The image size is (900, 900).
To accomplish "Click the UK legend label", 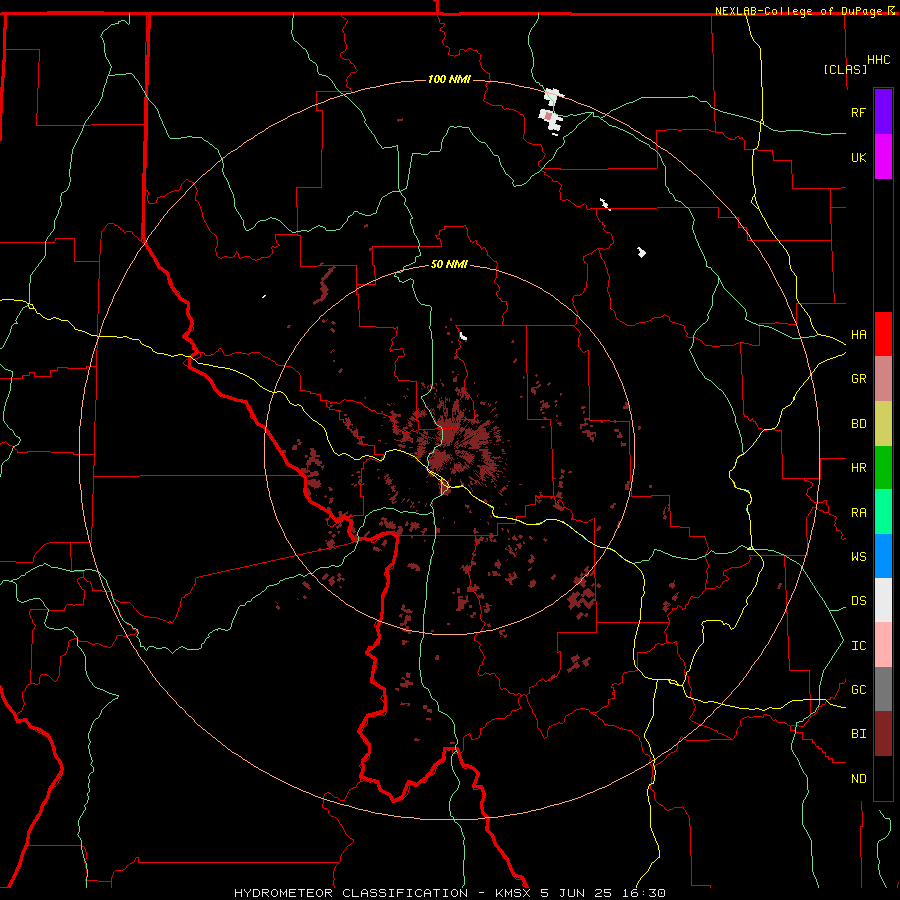I will click(858, 157).
